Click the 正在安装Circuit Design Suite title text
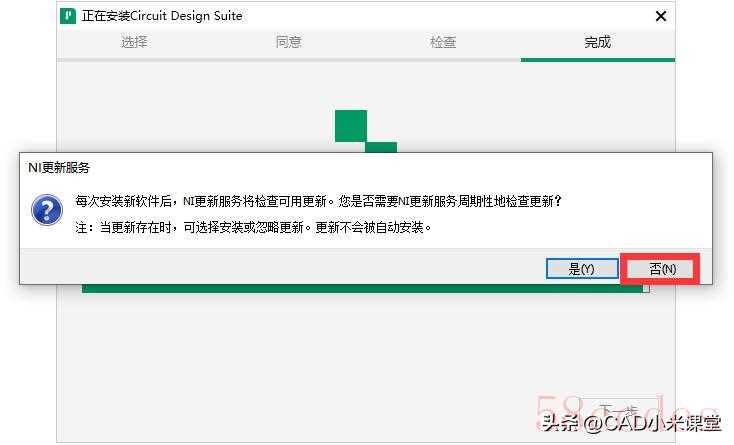 pyautogui.click(x=162, y=16)
